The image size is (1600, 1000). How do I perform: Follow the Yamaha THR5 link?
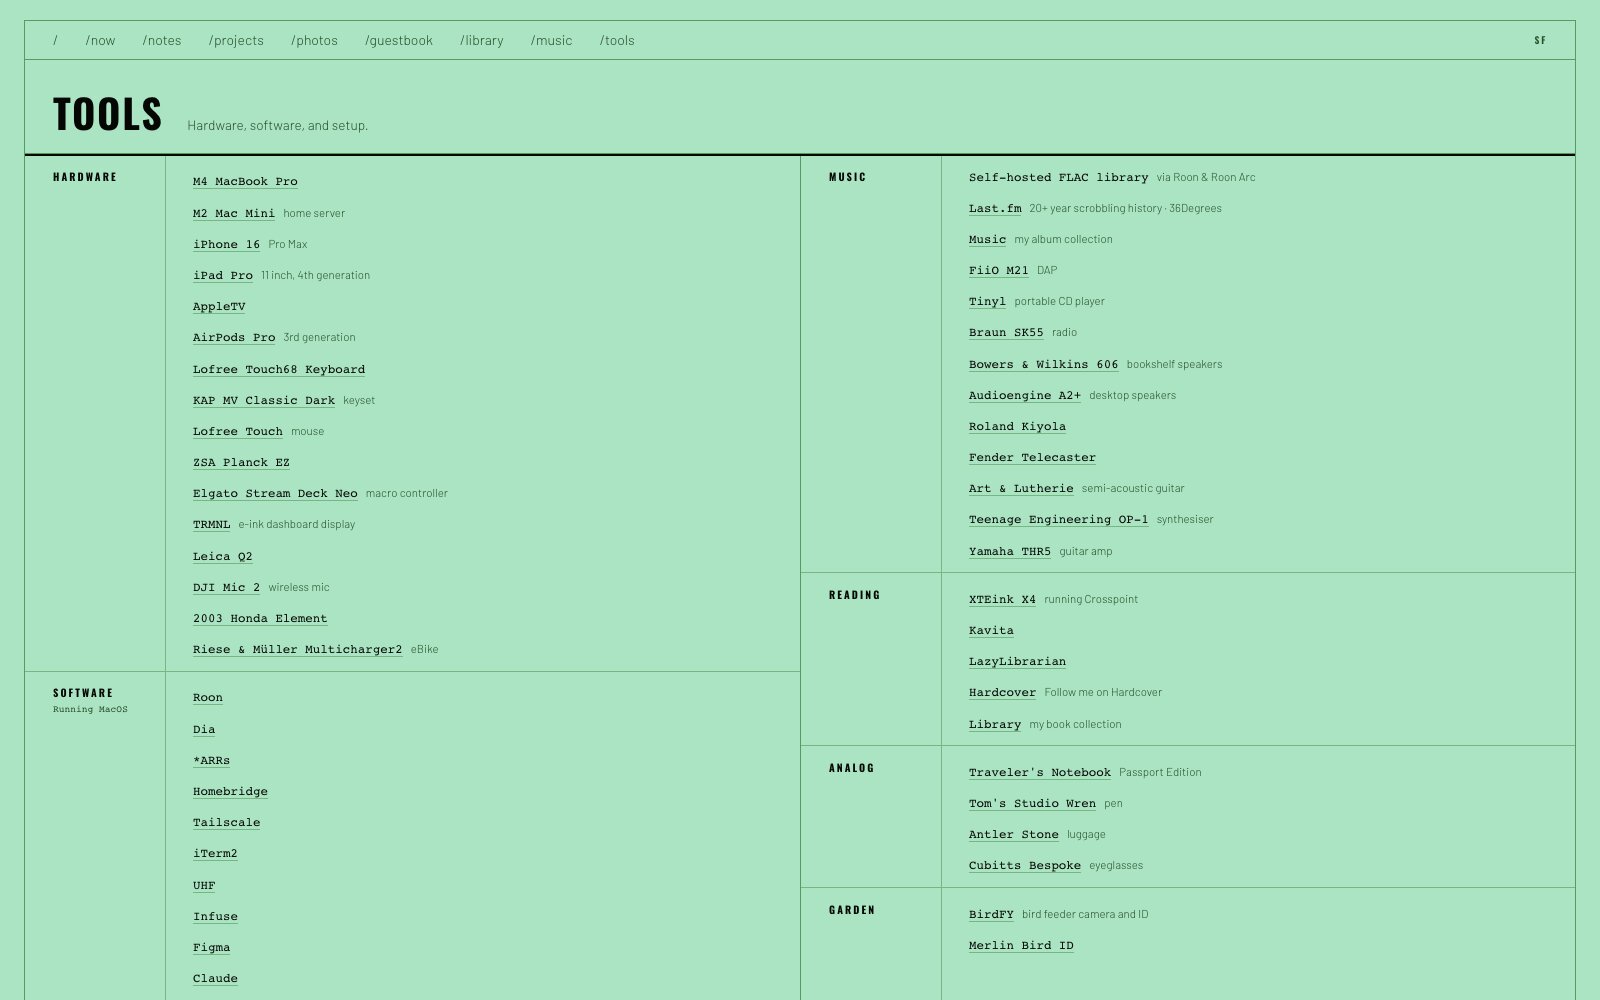1010,551
